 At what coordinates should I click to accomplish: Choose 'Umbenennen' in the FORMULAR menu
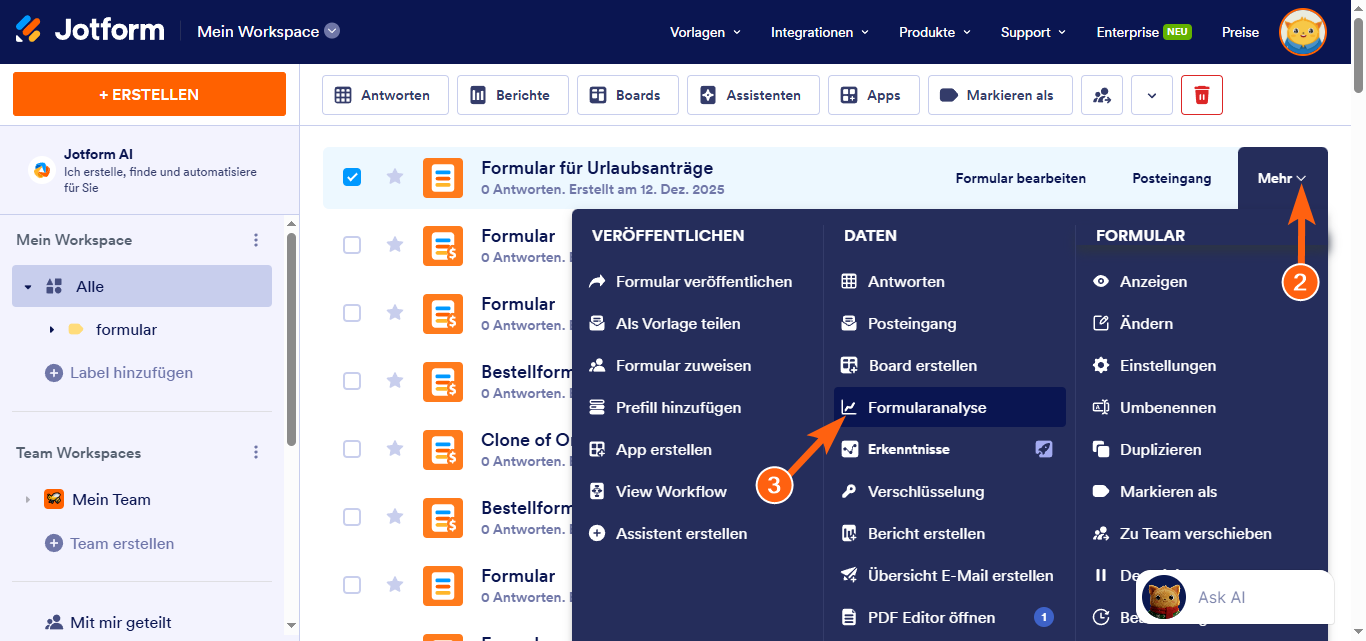point(1168,407)
